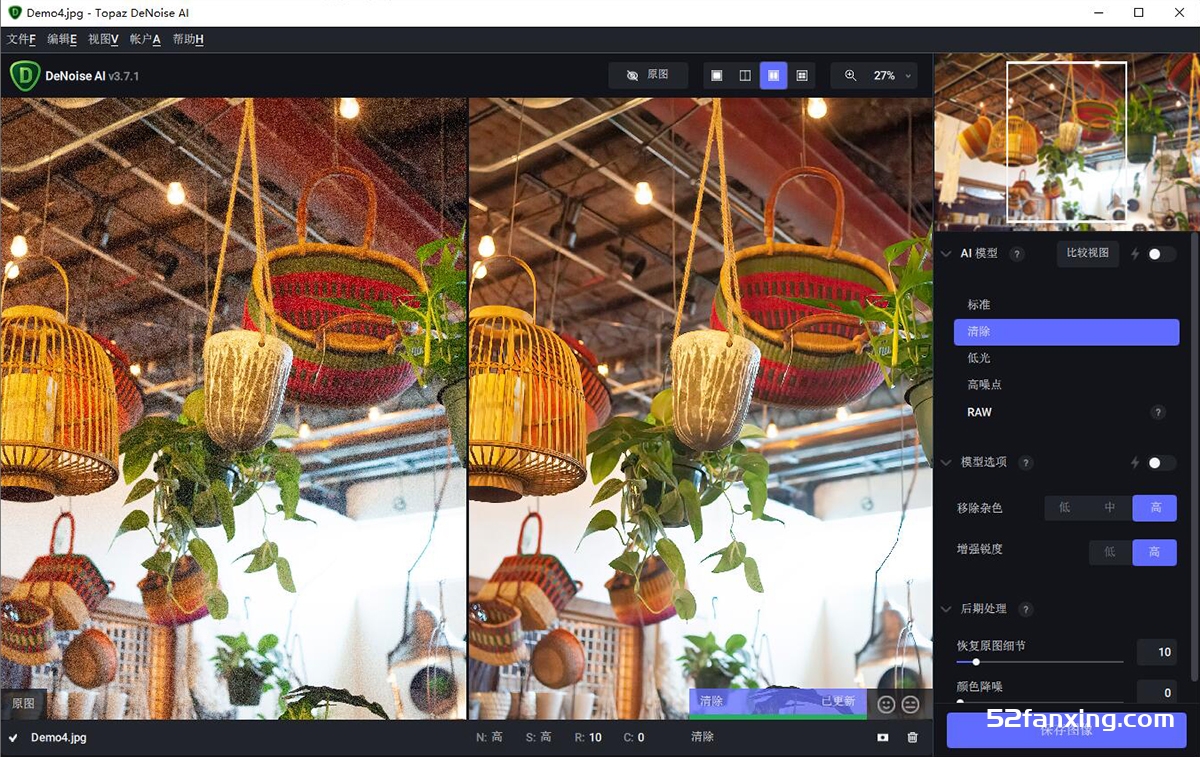The width and height of the screenshot is (1200, 757).
Task: Toggle the Demo4.jpg checkmark
Action: (13, 738)
